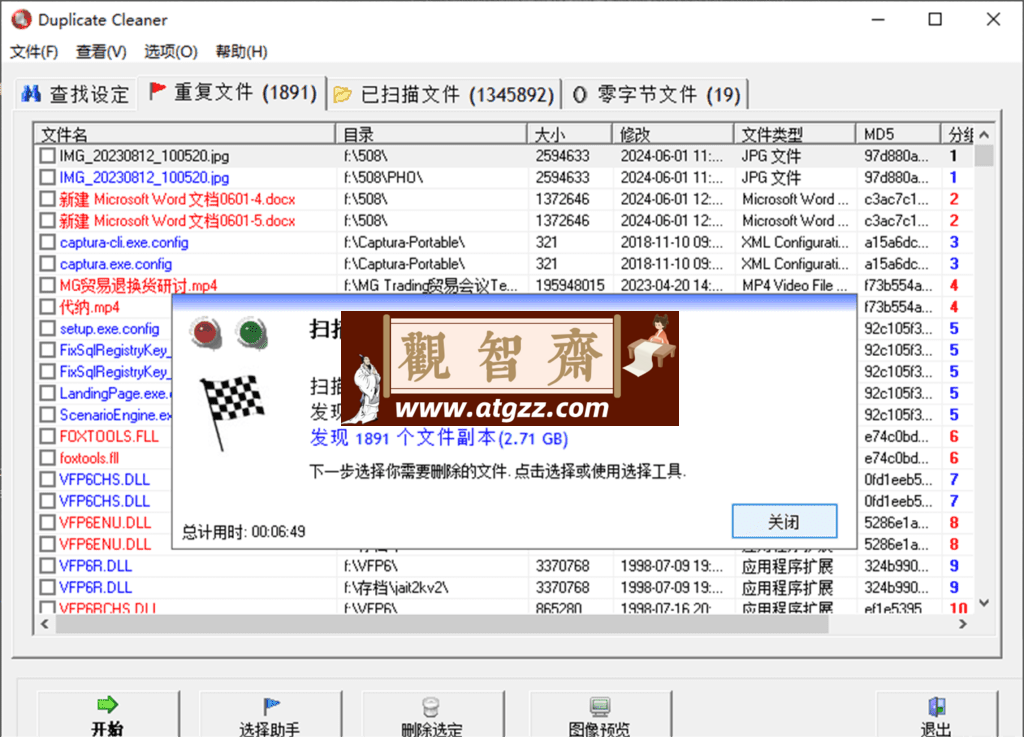Check the LandingPage.exe row checkbox
This screenshot has height=737, width=1024.
tap(47, 393)
